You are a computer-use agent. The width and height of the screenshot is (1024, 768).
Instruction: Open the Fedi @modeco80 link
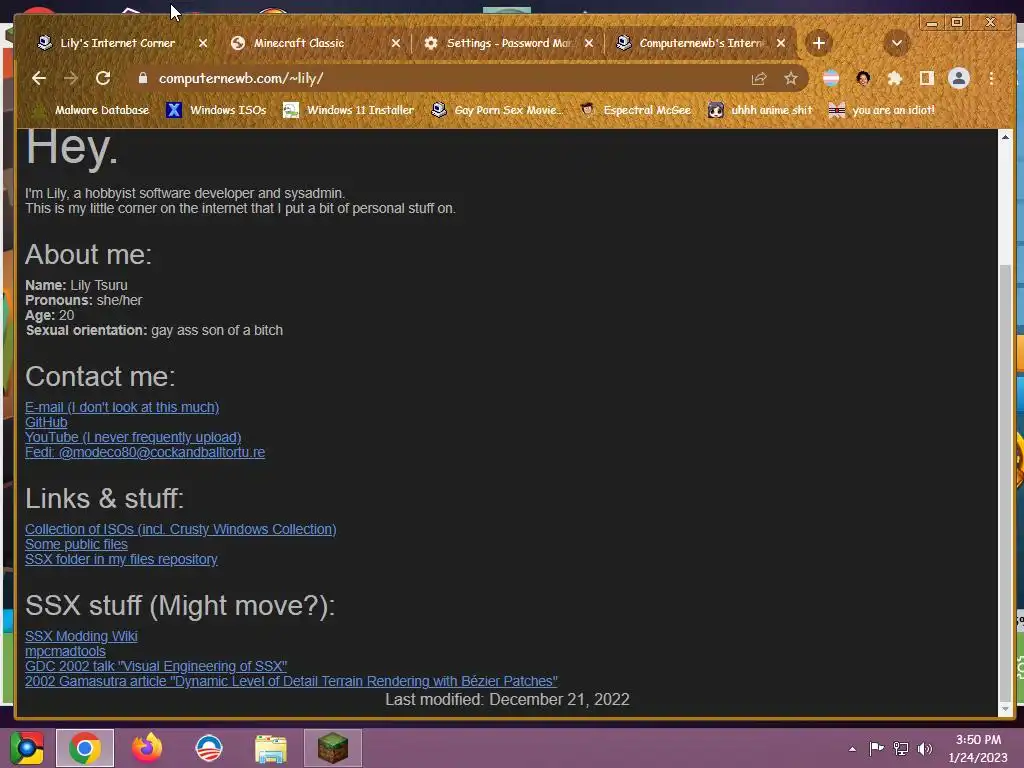[145, 452]
